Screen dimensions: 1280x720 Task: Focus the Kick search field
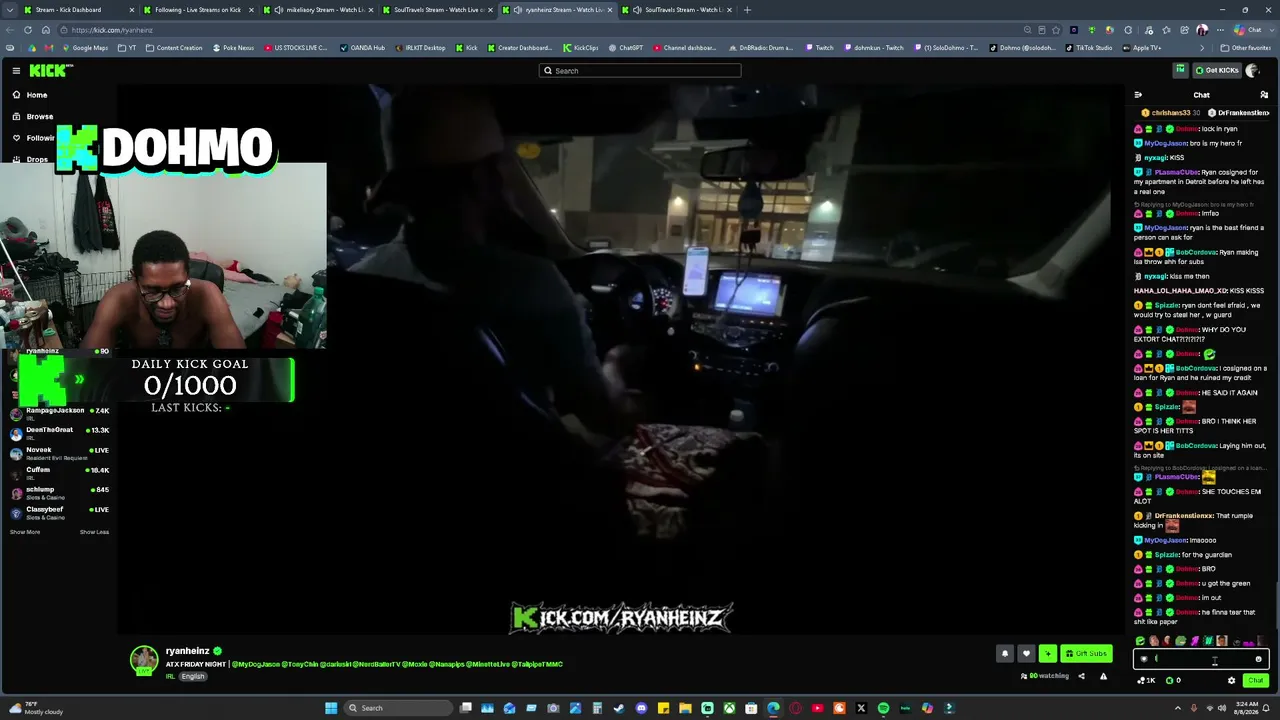tap(640, 71)
